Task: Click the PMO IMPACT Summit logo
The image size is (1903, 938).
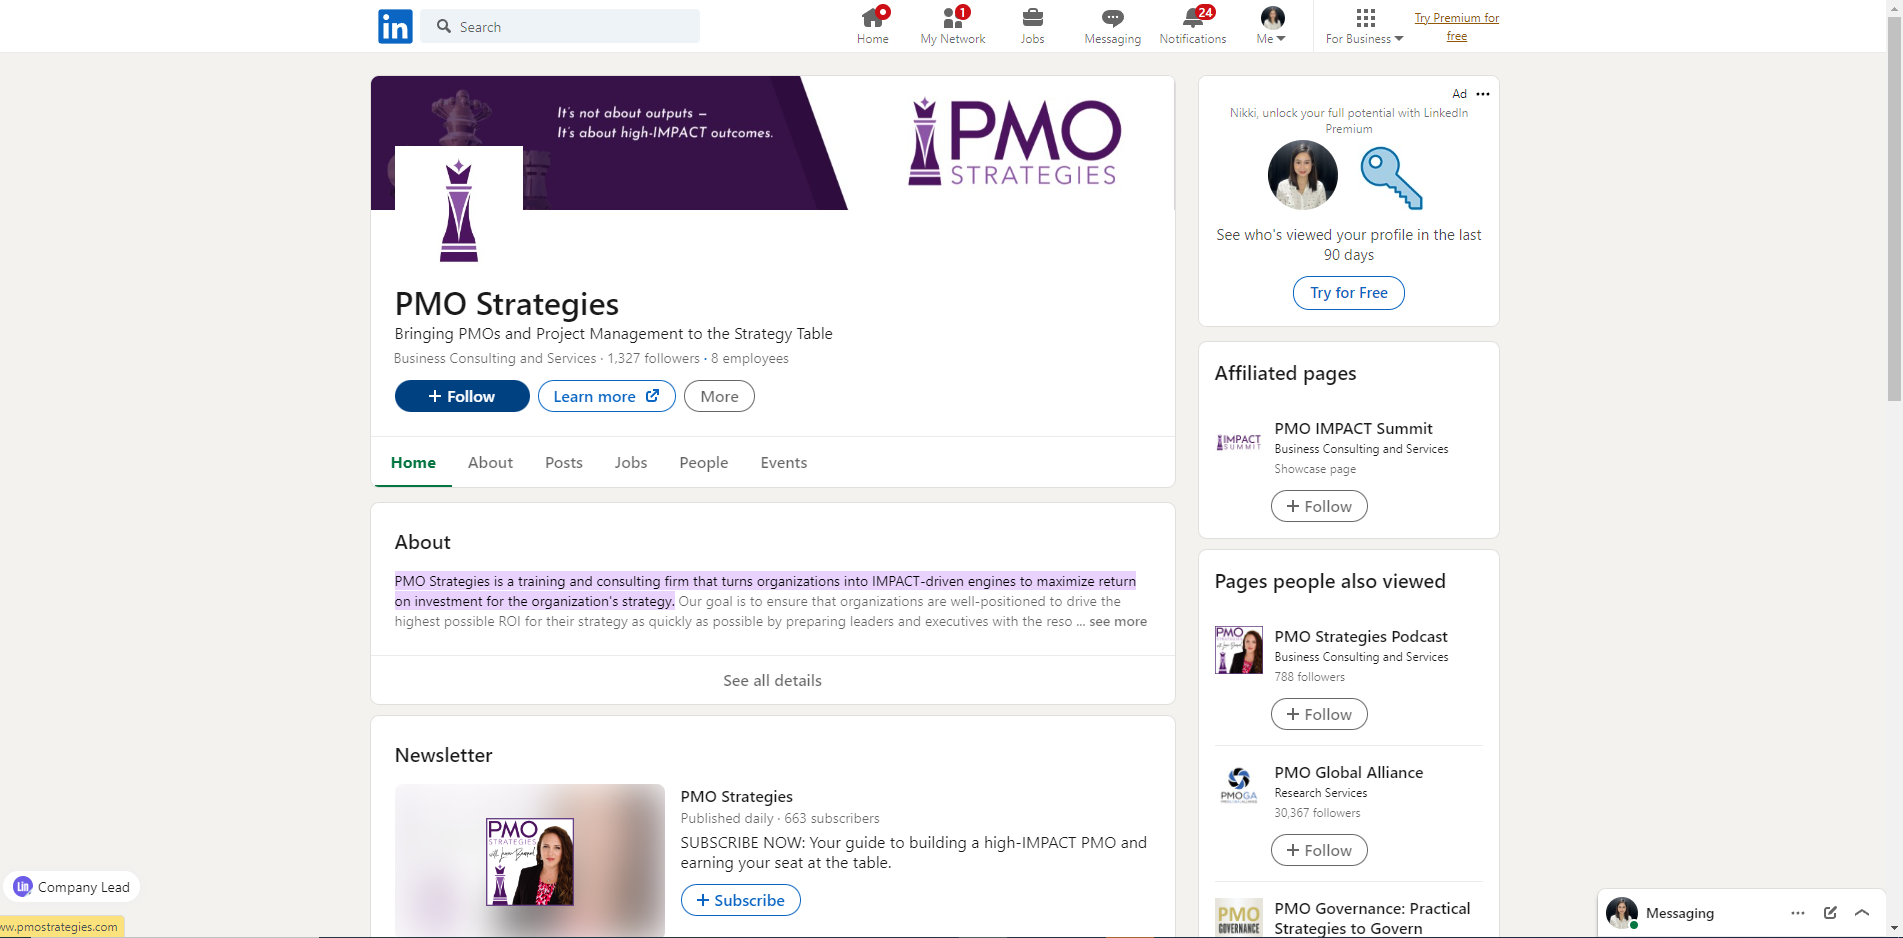Action: point(1239,442)
